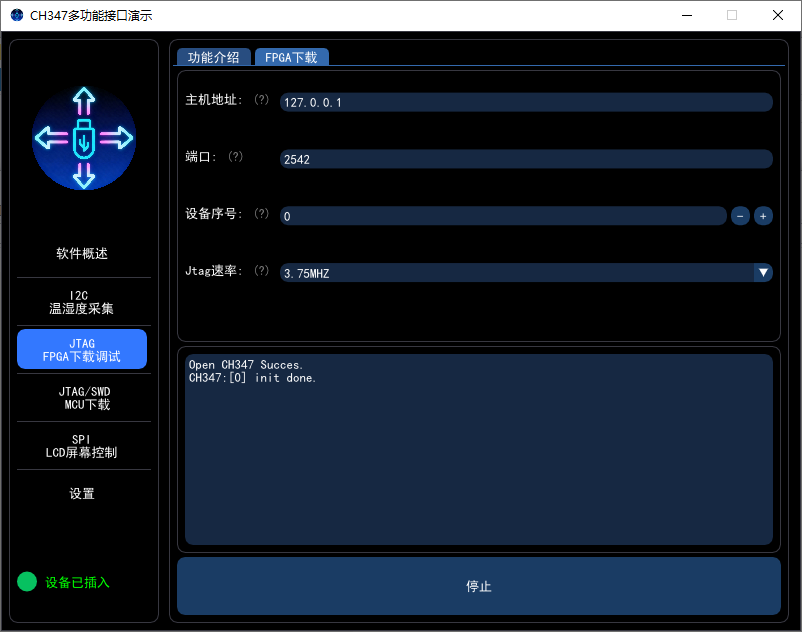The height and width of the screenshot is (632, 802).
Task: Open the 设置 sidebar page
Action: click(82, 493)
